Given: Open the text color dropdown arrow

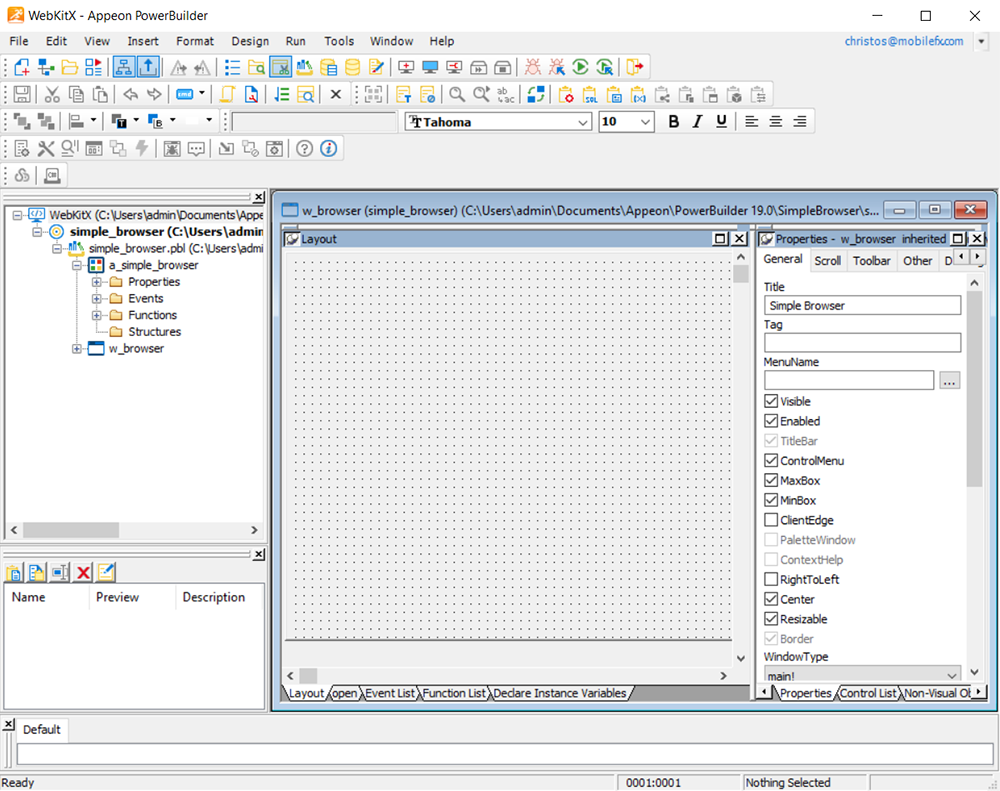Looking at the screenshot, I should click(136, 120).
